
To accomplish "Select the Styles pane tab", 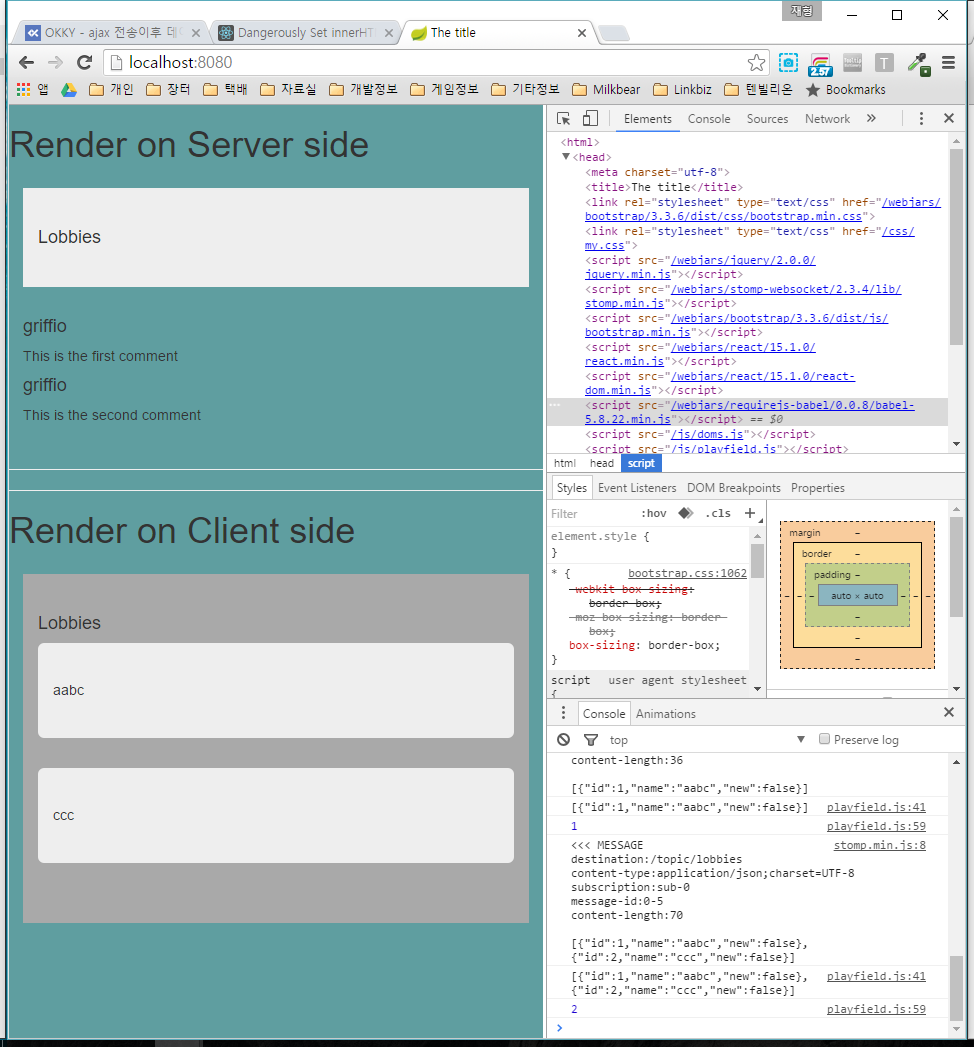I will coord(571,488).
